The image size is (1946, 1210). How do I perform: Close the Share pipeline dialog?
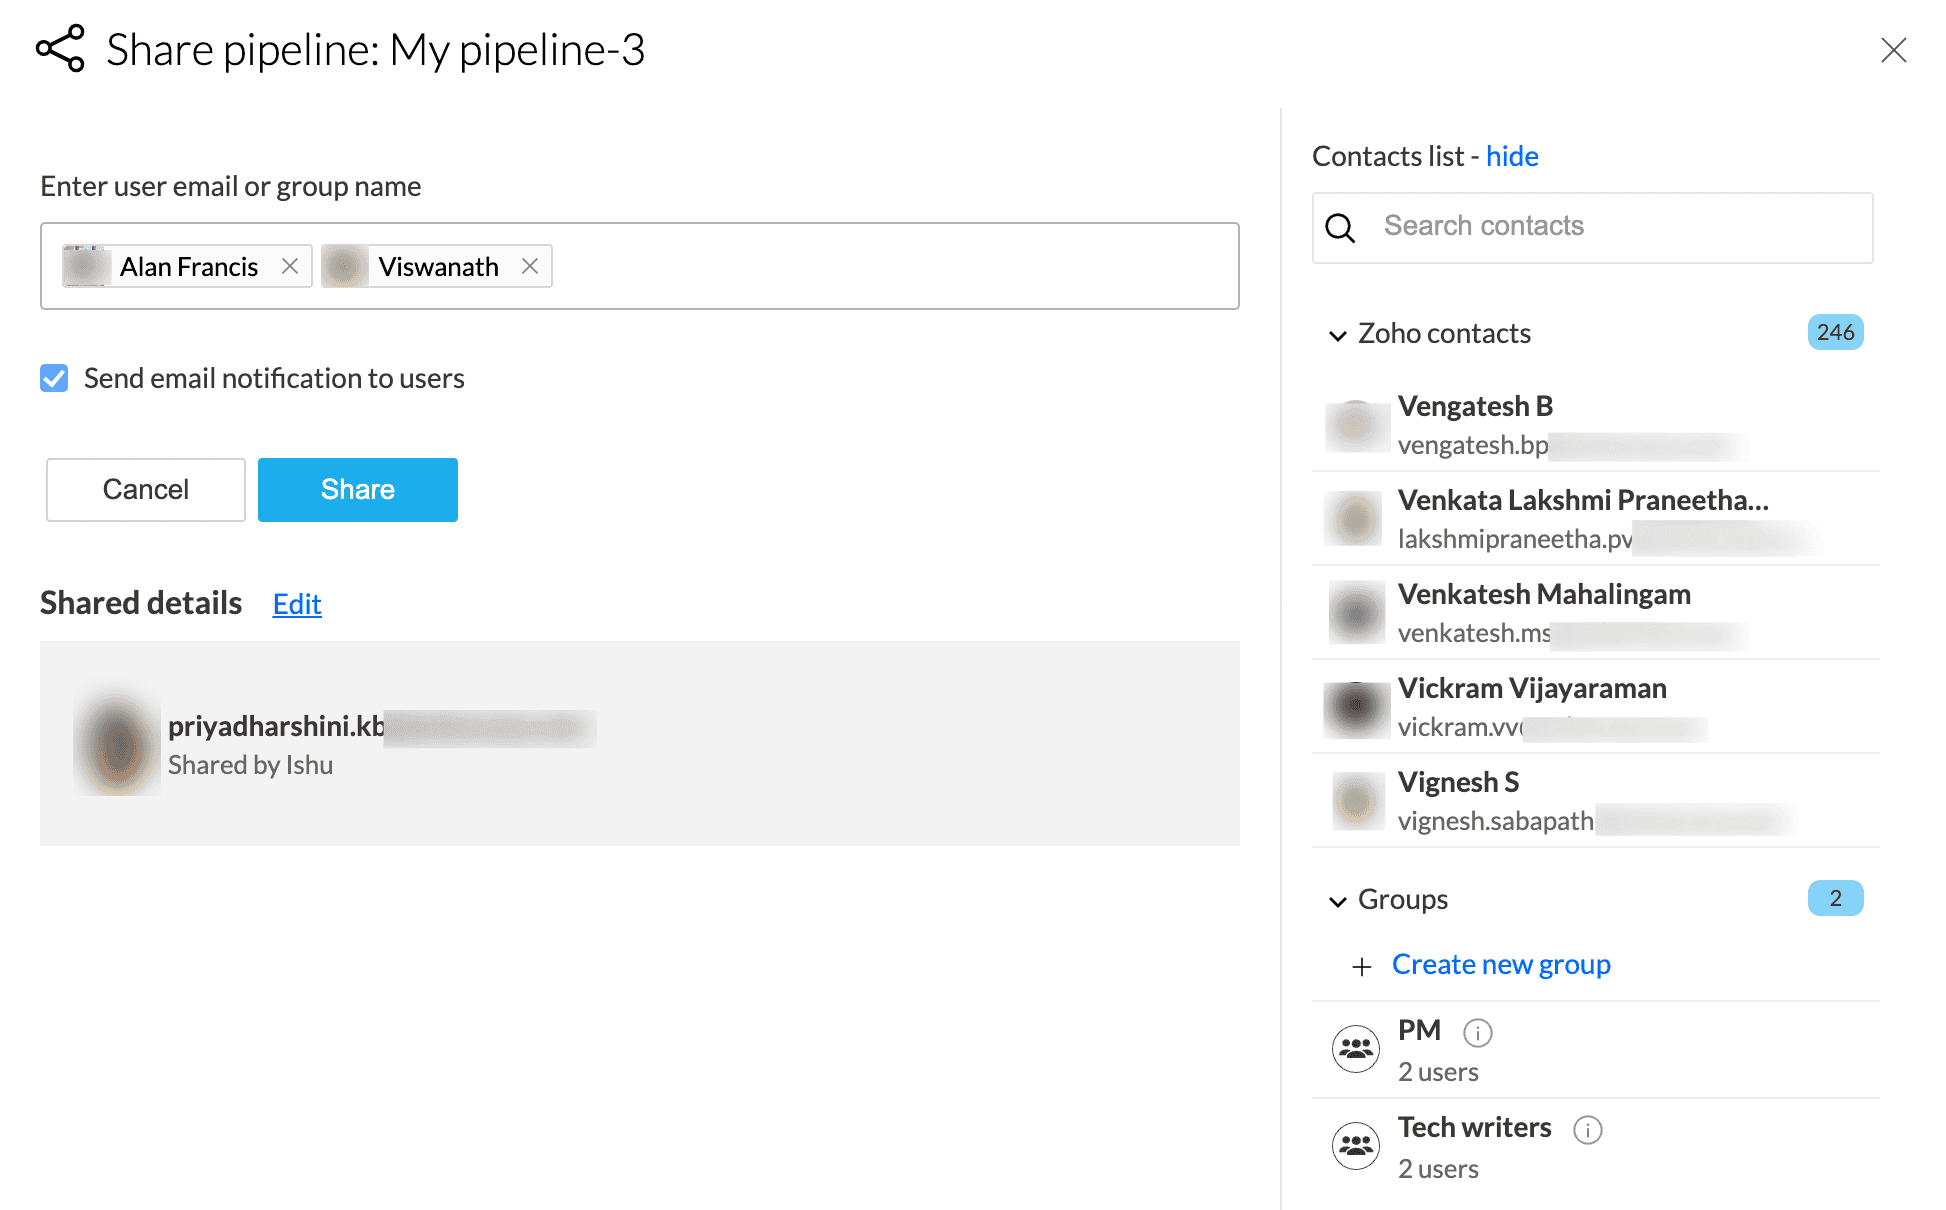(x=1893, y=50)
